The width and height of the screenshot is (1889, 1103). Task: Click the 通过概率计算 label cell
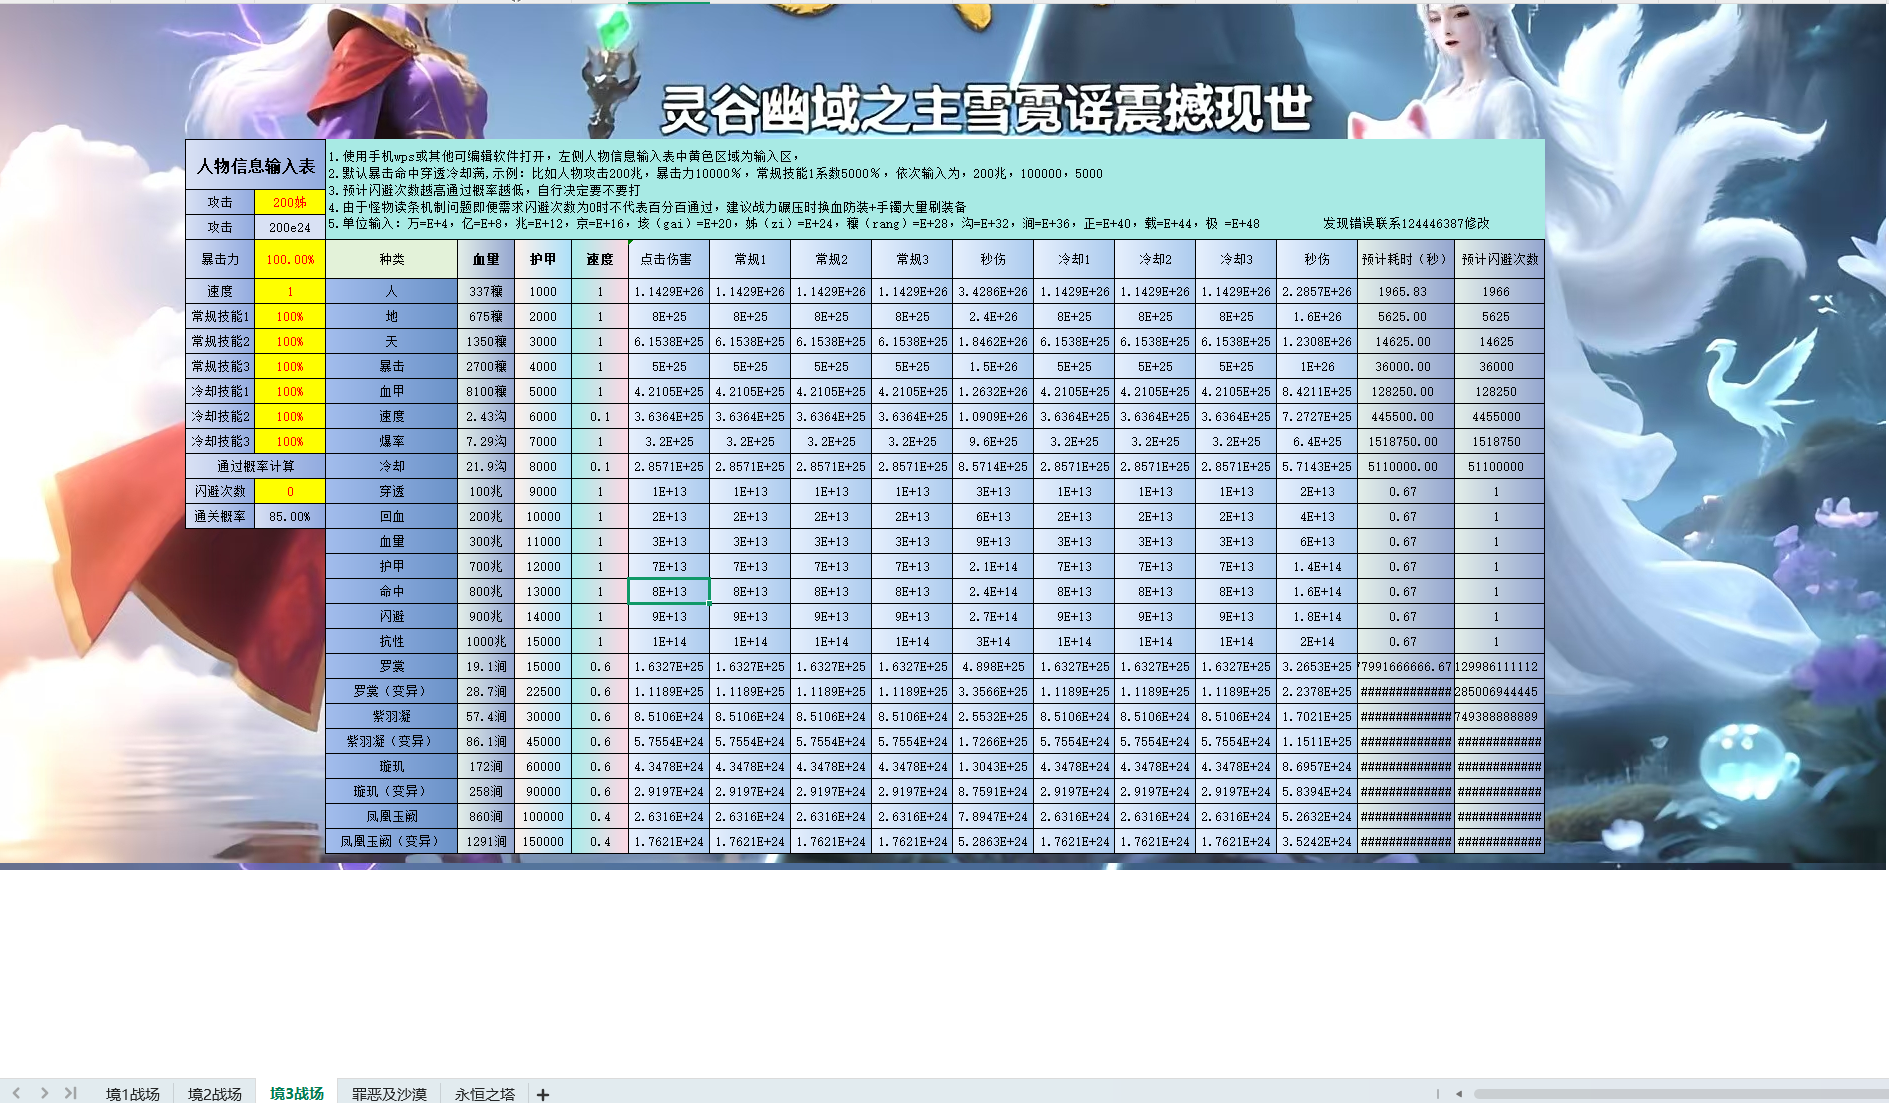[x=255, y=466]
